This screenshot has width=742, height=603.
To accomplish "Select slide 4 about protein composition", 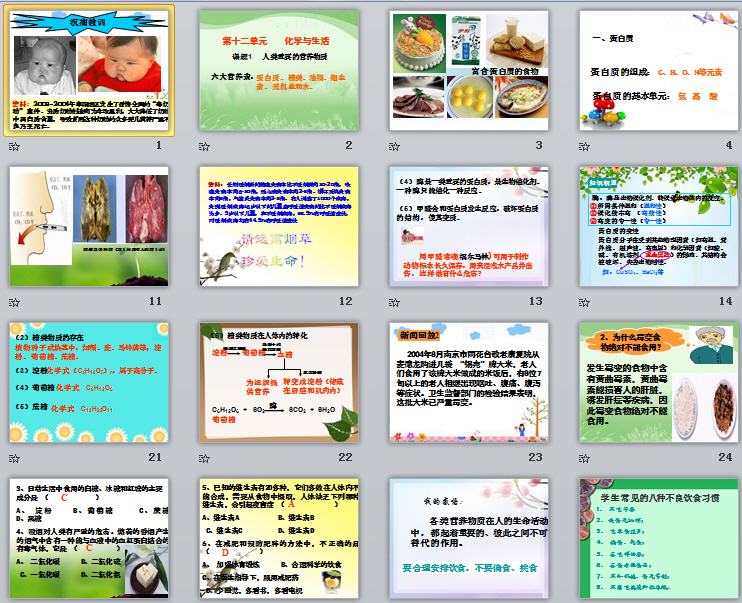I will click(659, 69).
